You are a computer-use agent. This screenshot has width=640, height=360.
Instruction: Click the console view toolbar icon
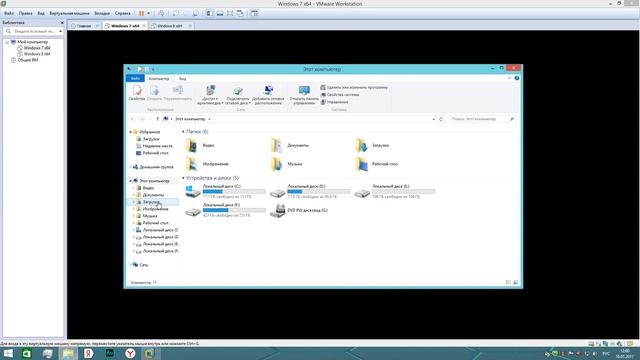click(254, 13)
